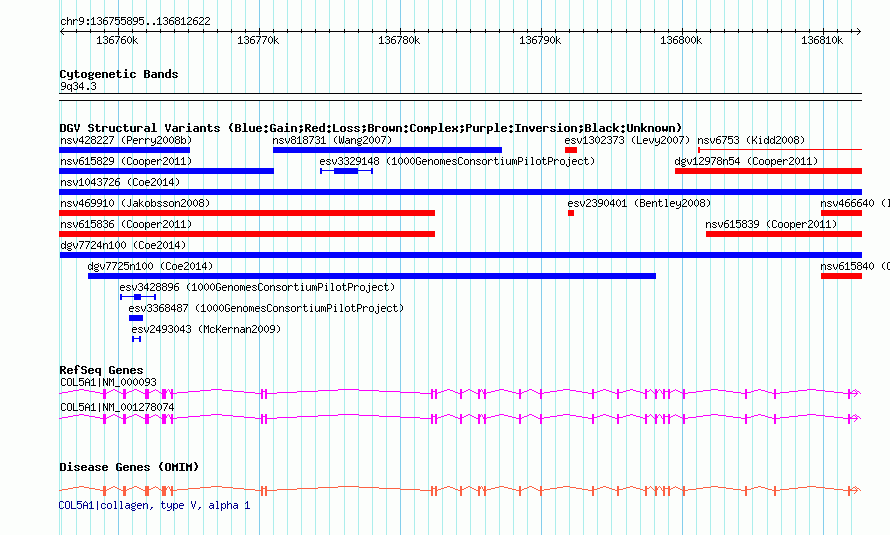The width and height of the screenshot is (890, 535).
Task: Click the 136800k ruler tick label
Action: point(681,40)
